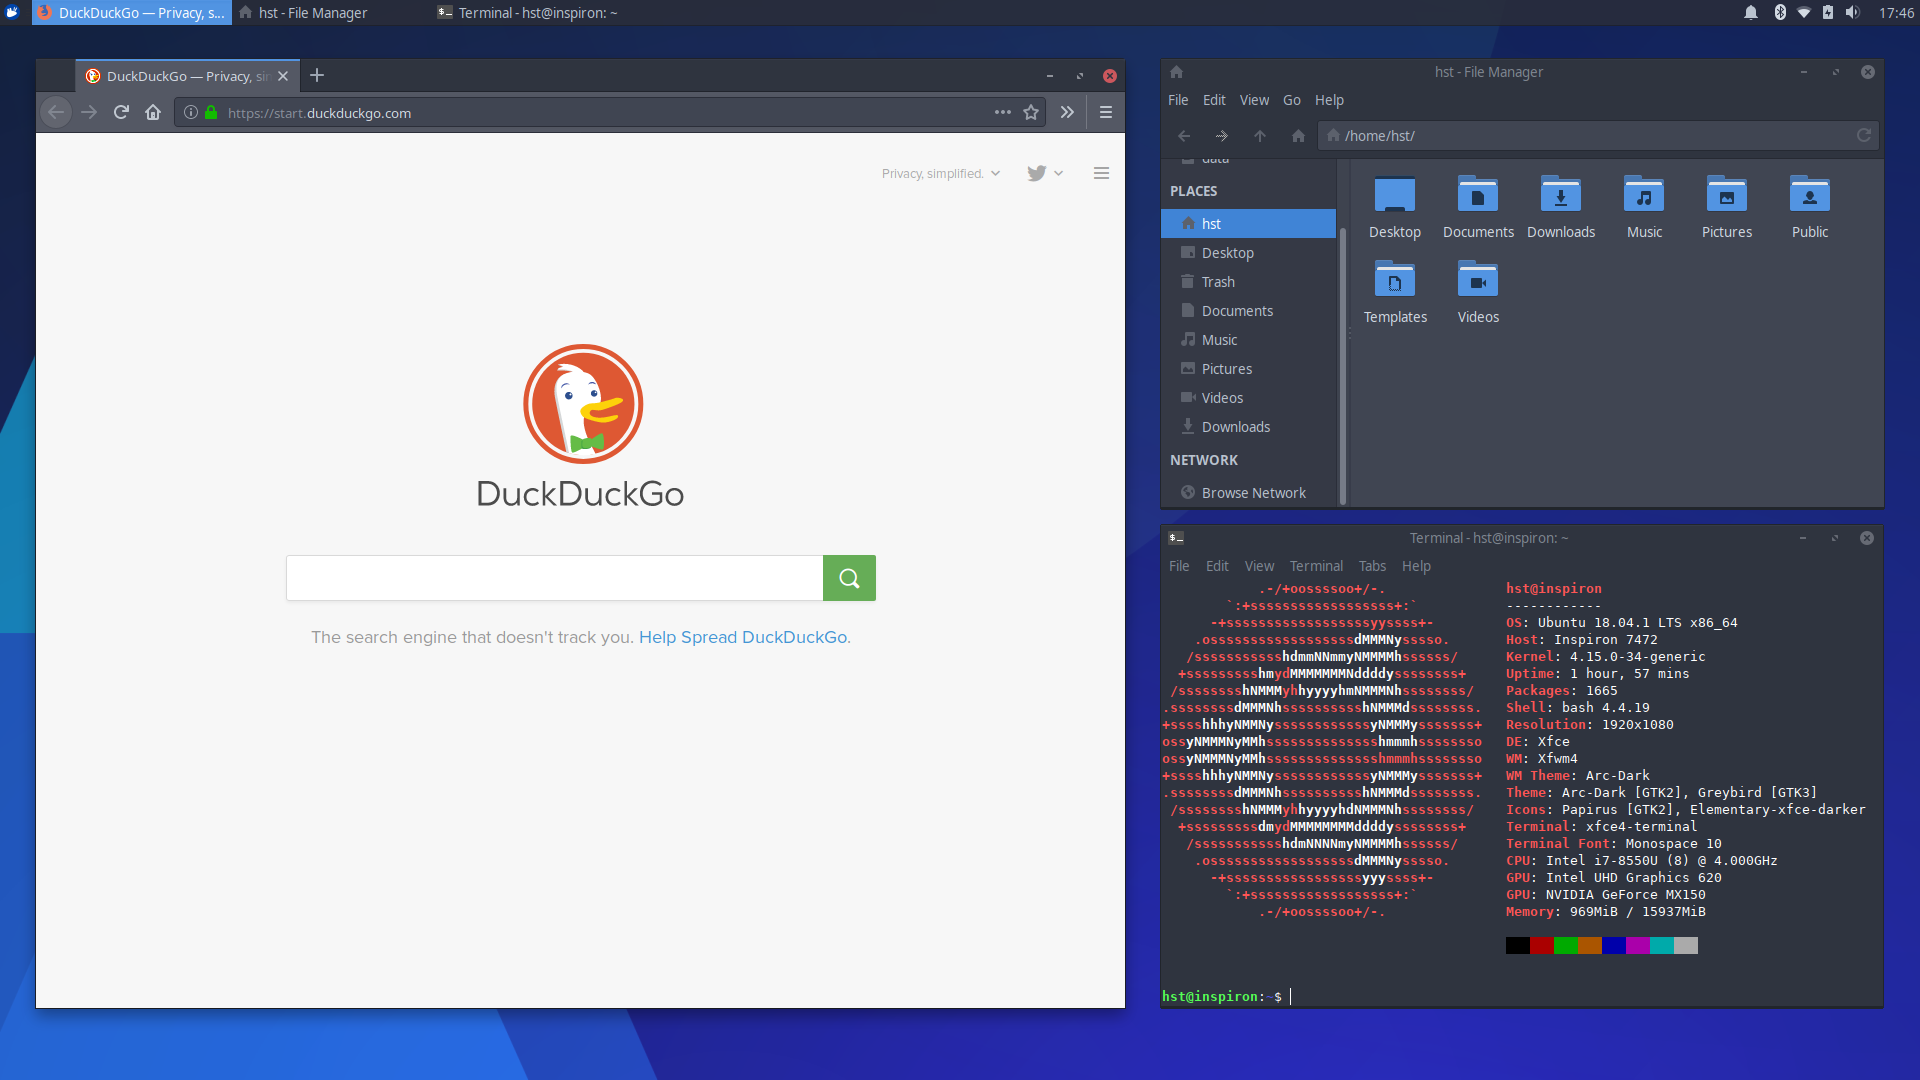Open the Firefox hamburger application menu
The image size is (1920, 1080).
(x=1106, y=113)
